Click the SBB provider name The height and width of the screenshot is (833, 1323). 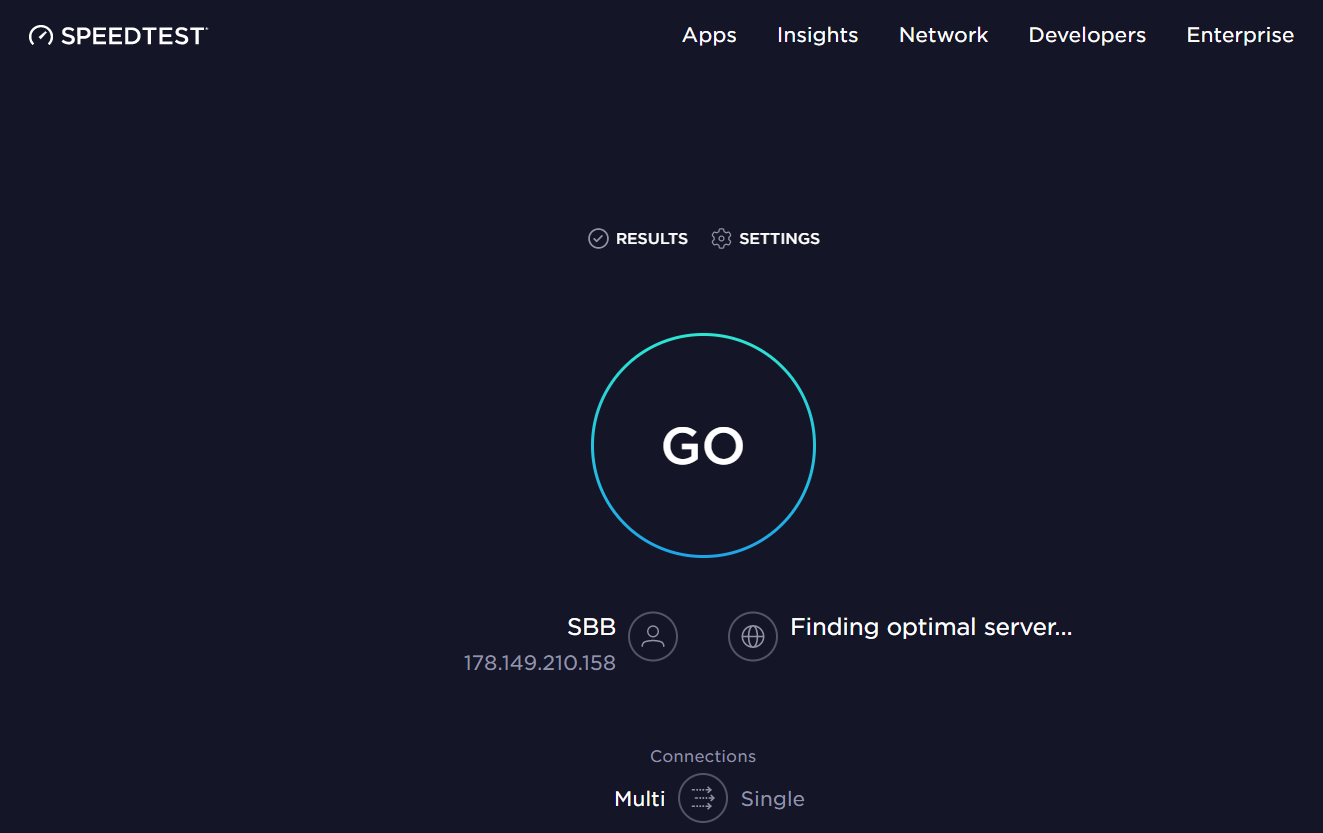(591, 627)
